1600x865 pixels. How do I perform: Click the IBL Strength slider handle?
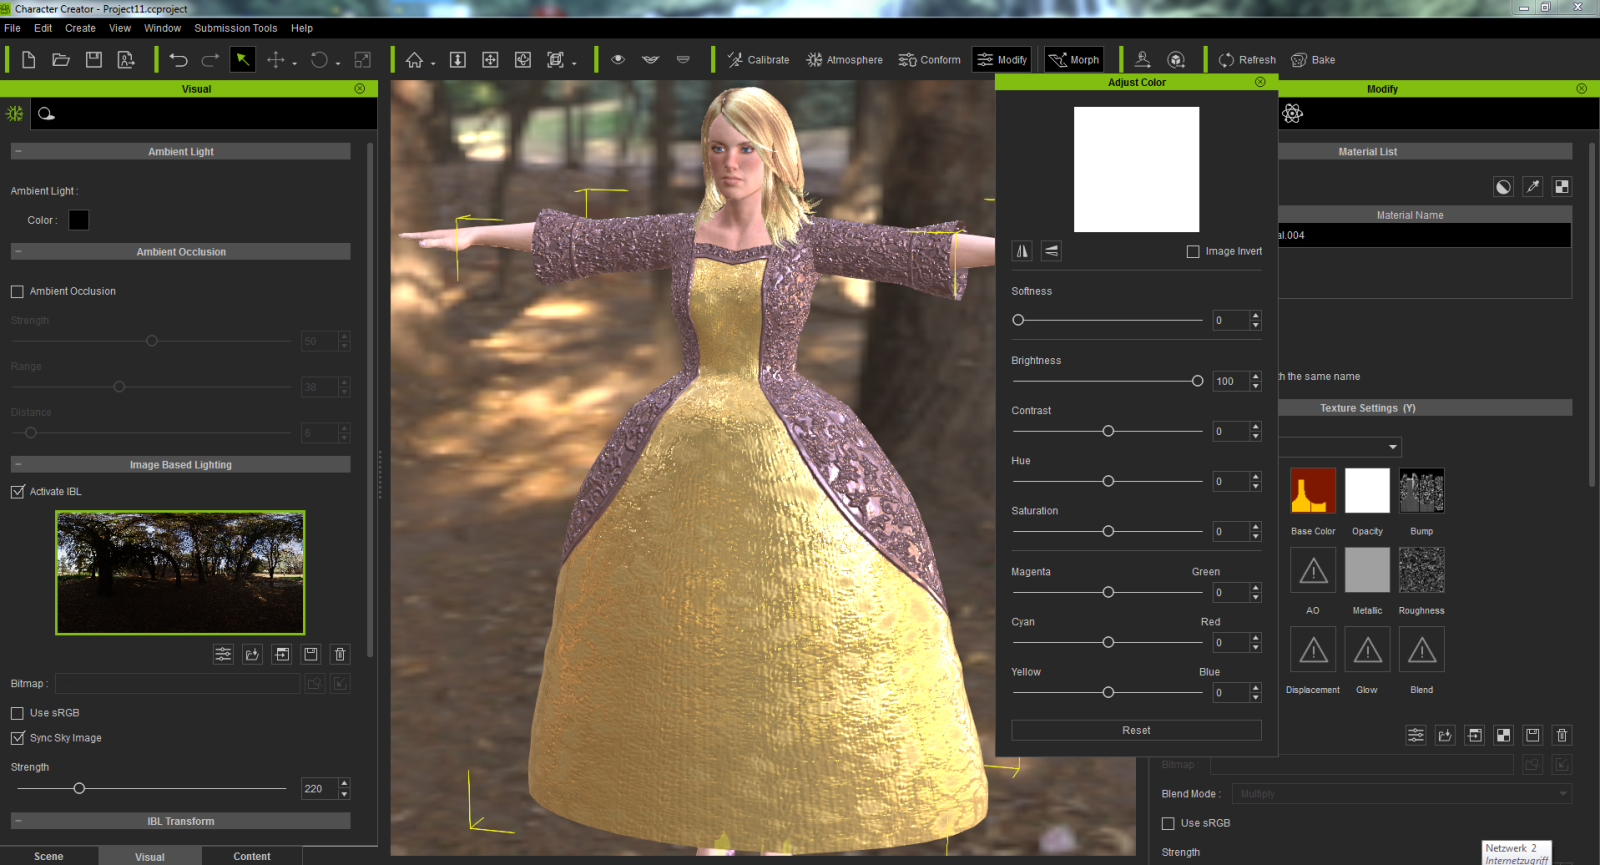[79, 789]
